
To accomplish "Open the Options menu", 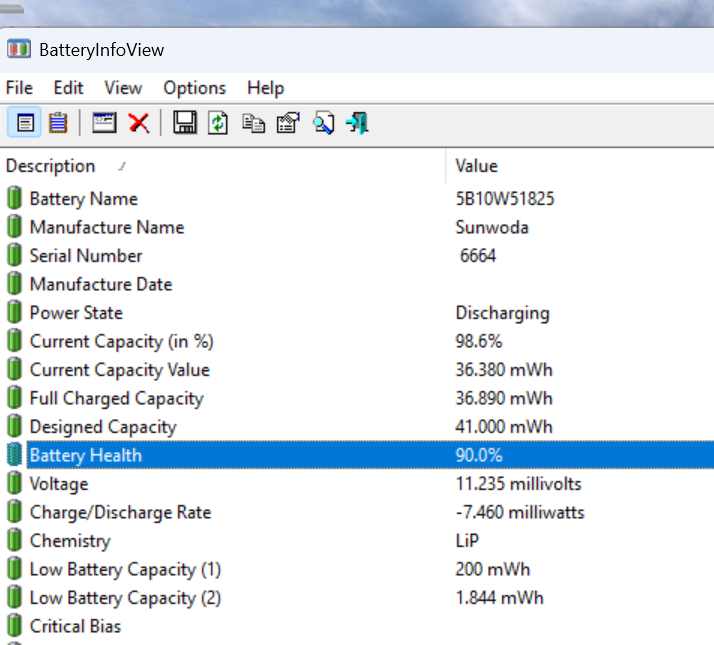I will click(195, 88).
